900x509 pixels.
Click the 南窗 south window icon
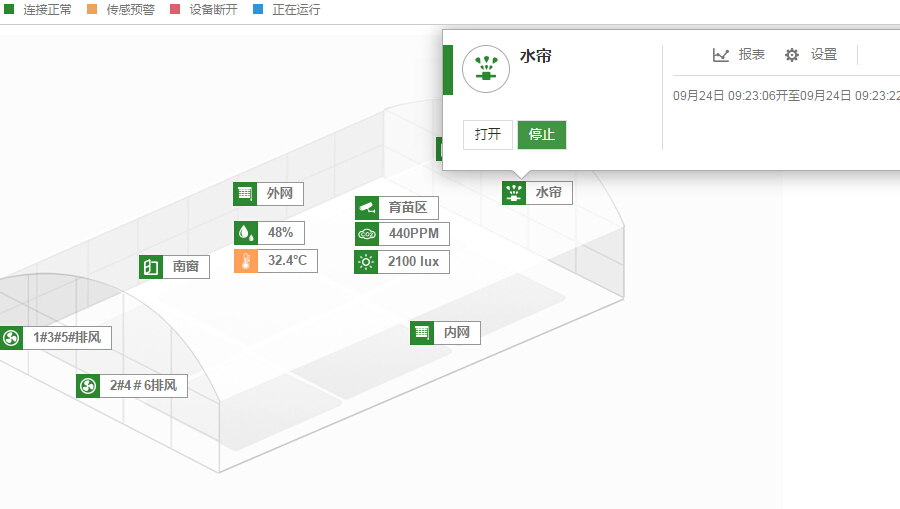coord(150,267)
